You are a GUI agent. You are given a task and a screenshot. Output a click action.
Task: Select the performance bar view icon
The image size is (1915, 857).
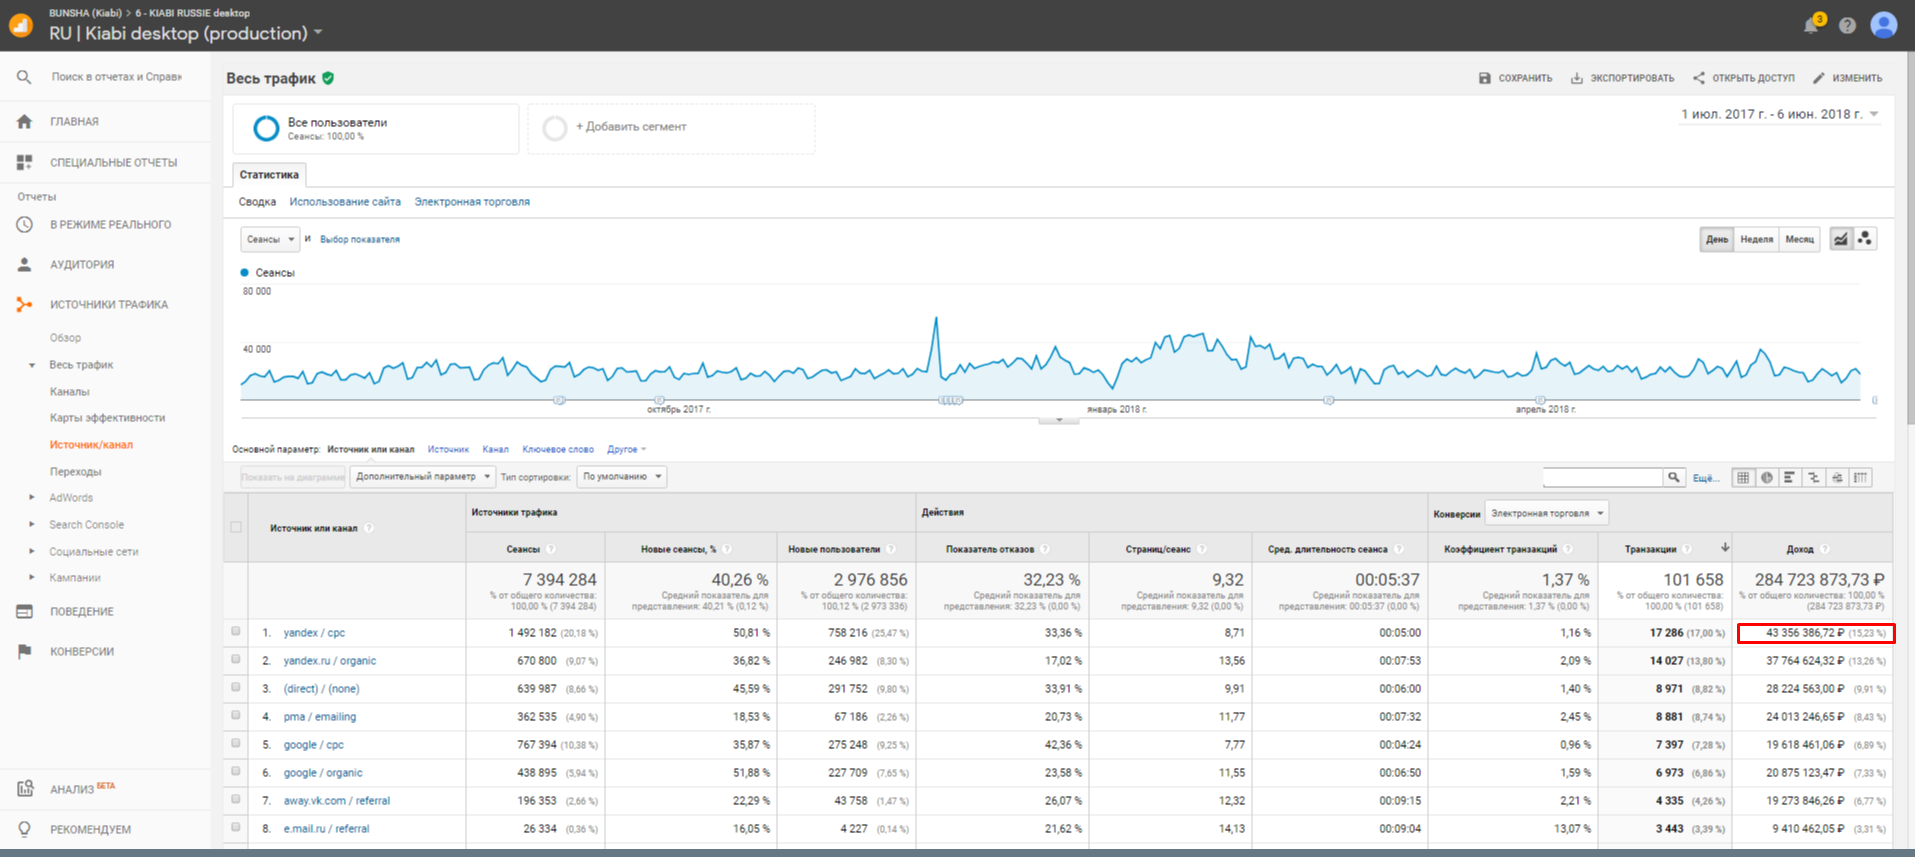pyautogui.click(x=1790, y=478)
